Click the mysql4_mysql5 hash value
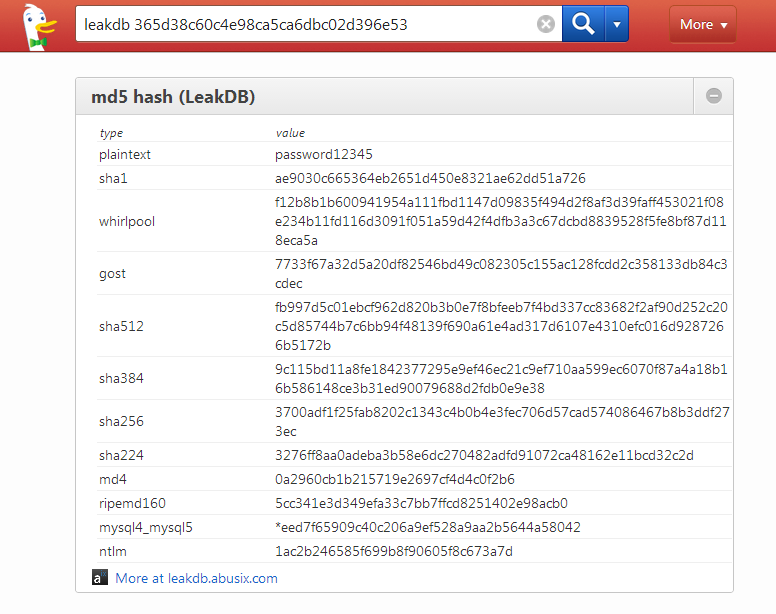 pyautogui.click(x=428, y=527)
